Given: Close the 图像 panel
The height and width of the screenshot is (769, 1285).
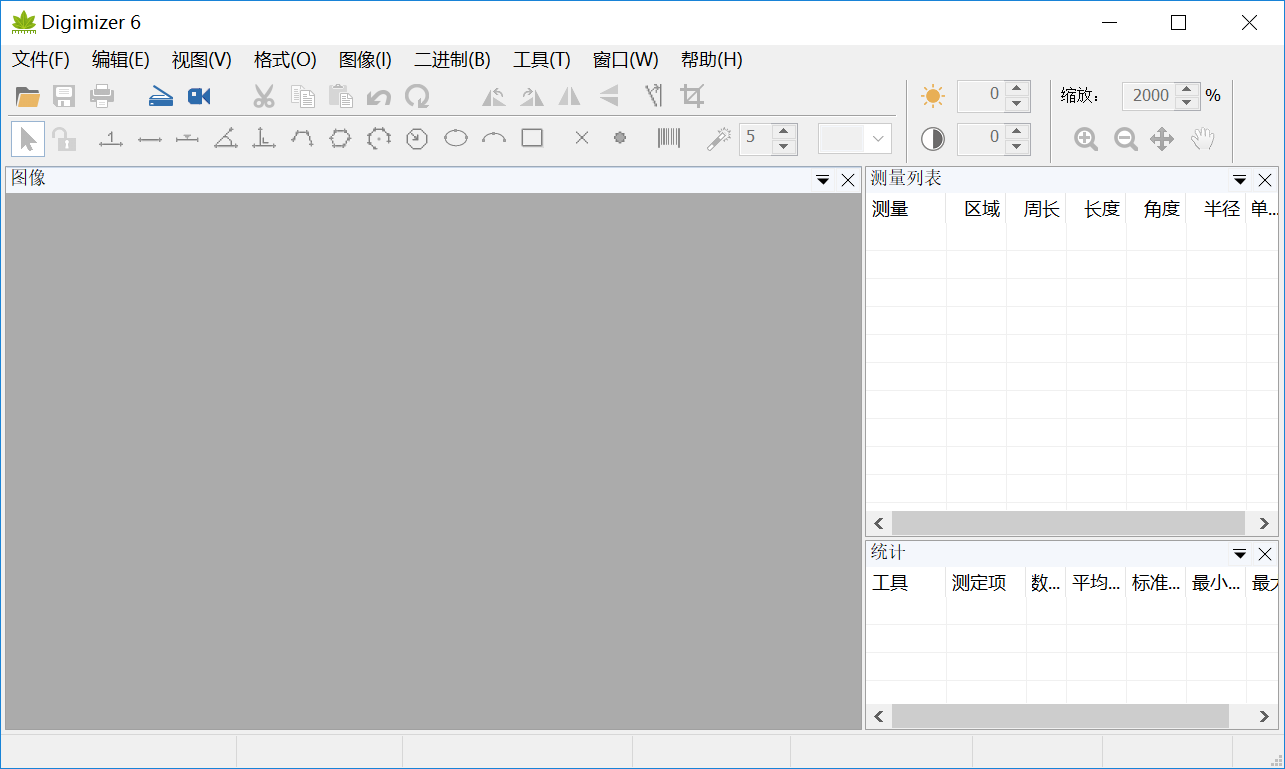Looking at the screenshot, I should point(848,180).
